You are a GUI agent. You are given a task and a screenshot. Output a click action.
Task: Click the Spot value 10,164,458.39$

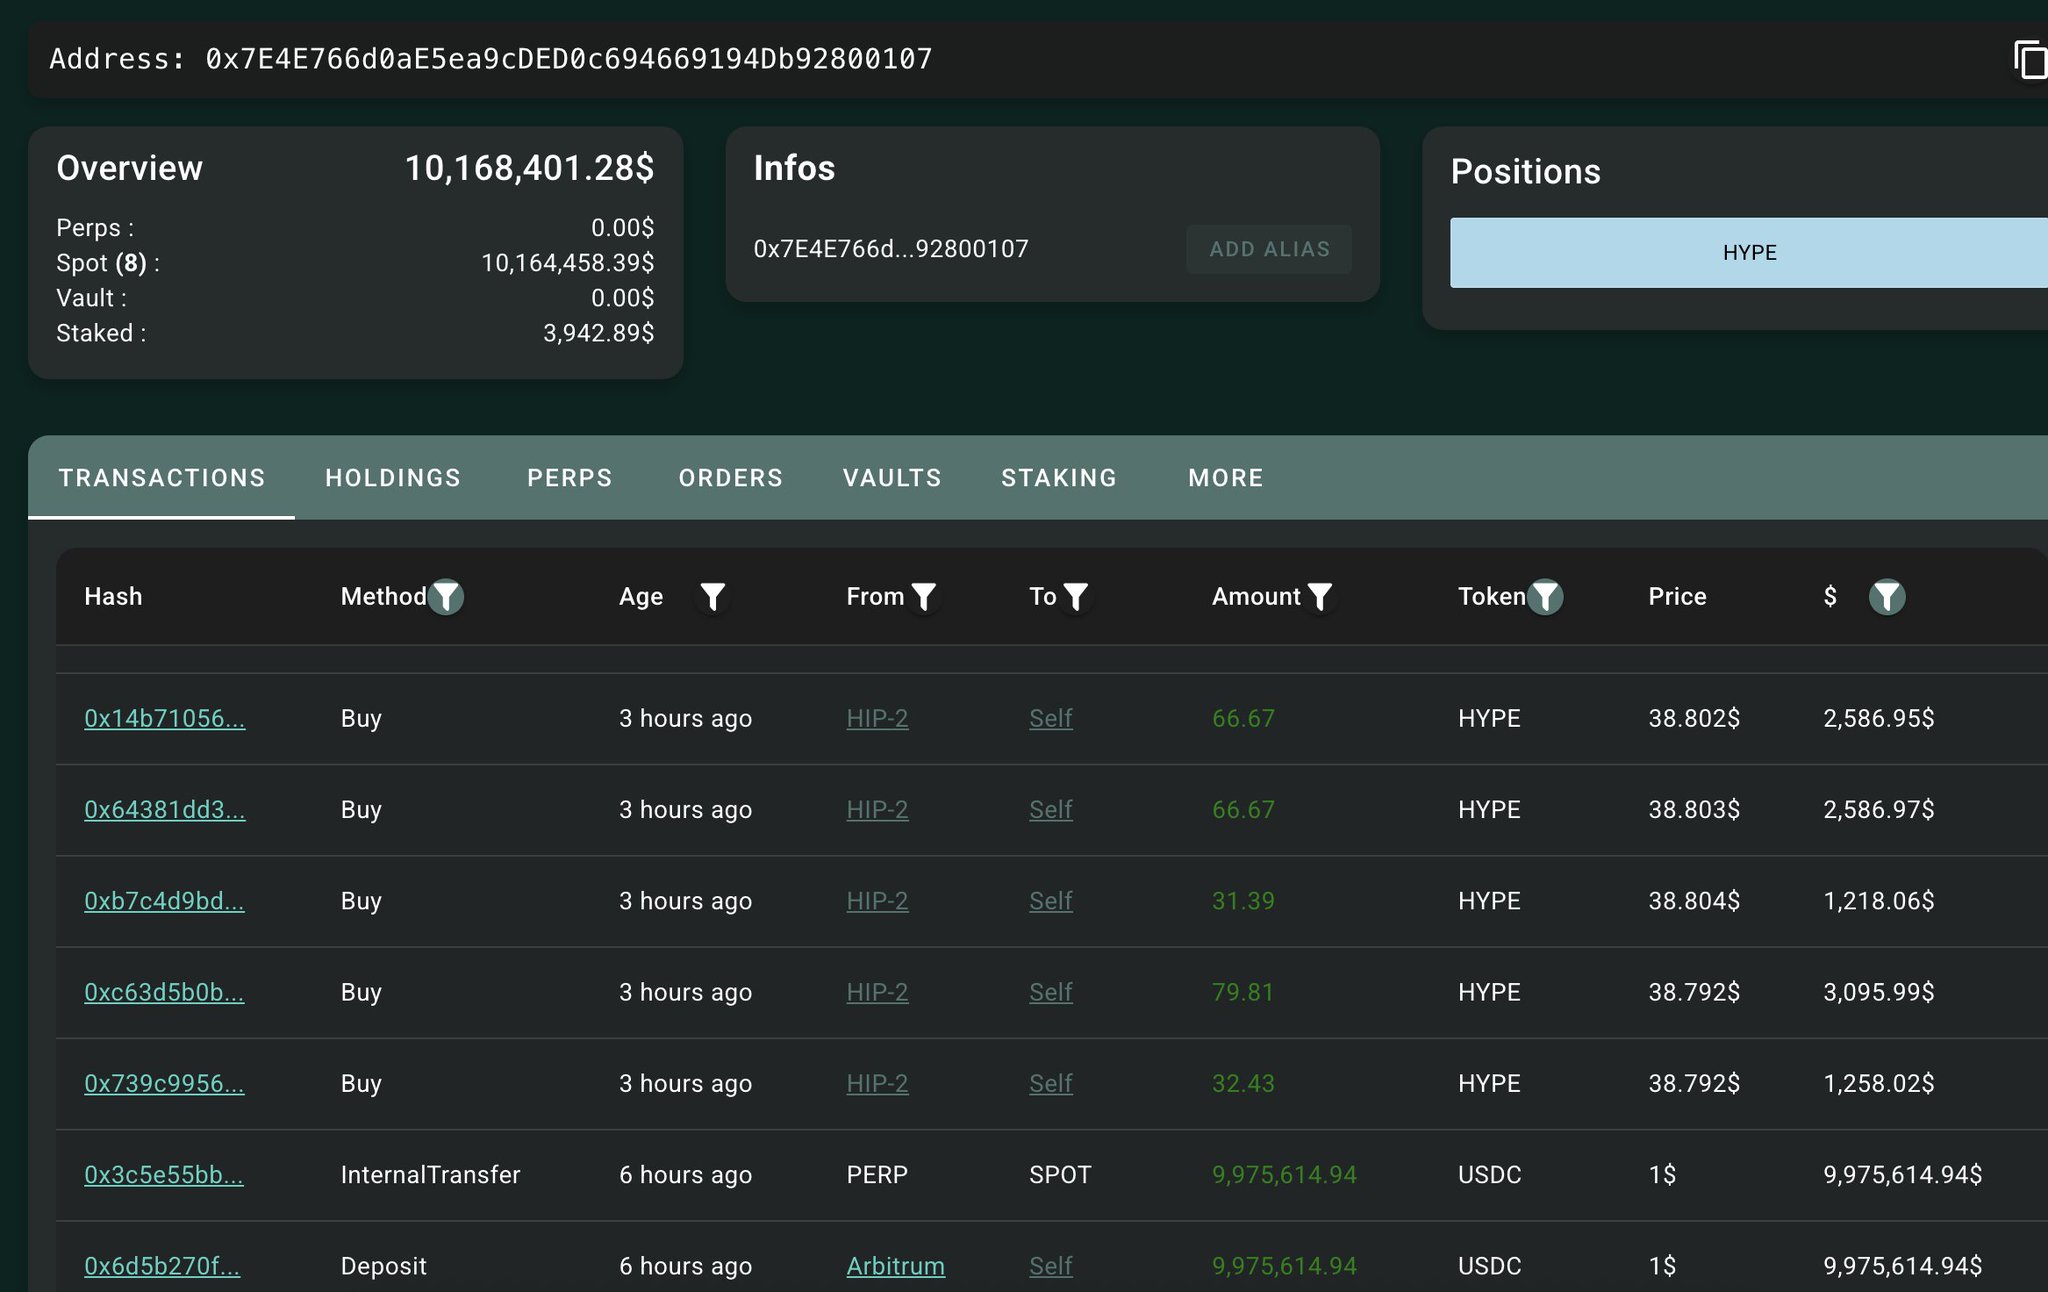[x=568, y=263]
